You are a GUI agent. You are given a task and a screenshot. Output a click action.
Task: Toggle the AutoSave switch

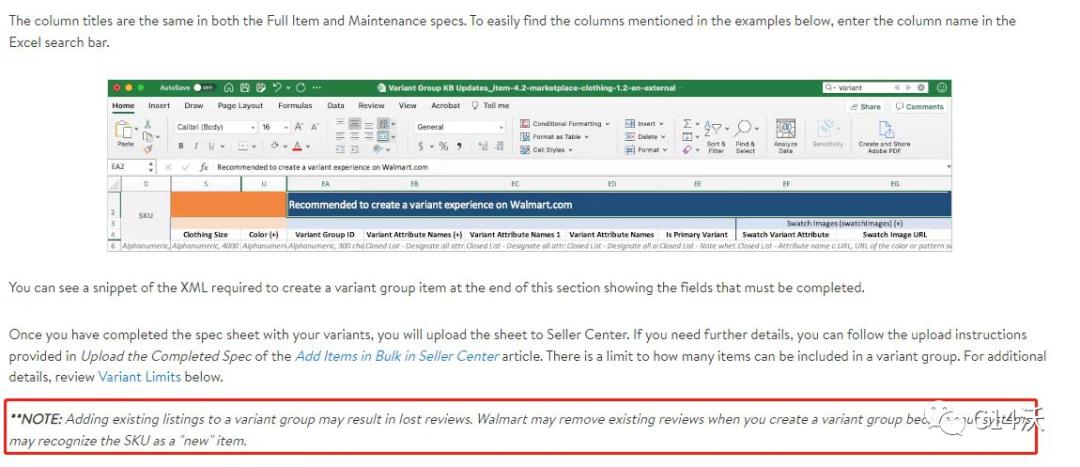tap(203, 88)
